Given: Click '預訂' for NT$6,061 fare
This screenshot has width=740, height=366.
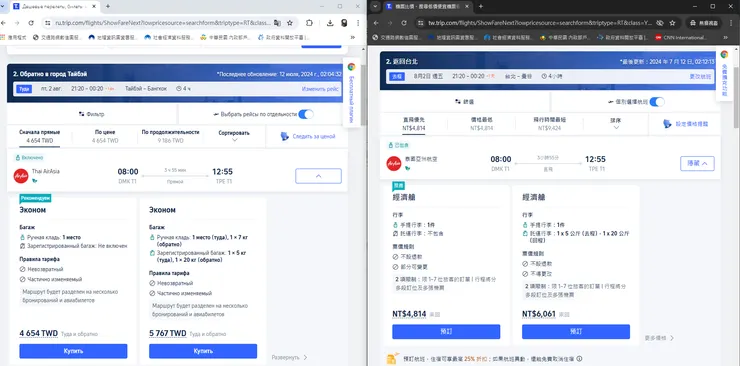Looking at the screenshot, I should (x=576, y=332).
